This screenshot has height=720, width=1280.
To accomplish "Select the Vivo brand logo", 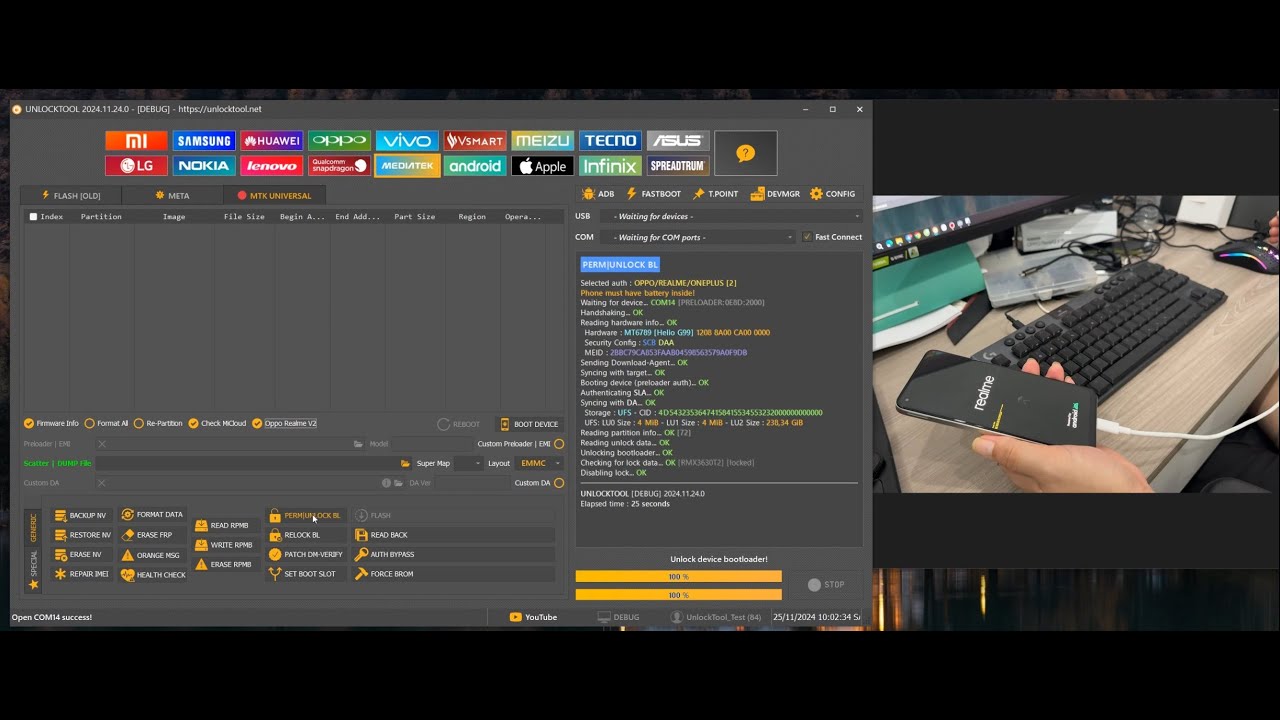I will click(407, 141).
